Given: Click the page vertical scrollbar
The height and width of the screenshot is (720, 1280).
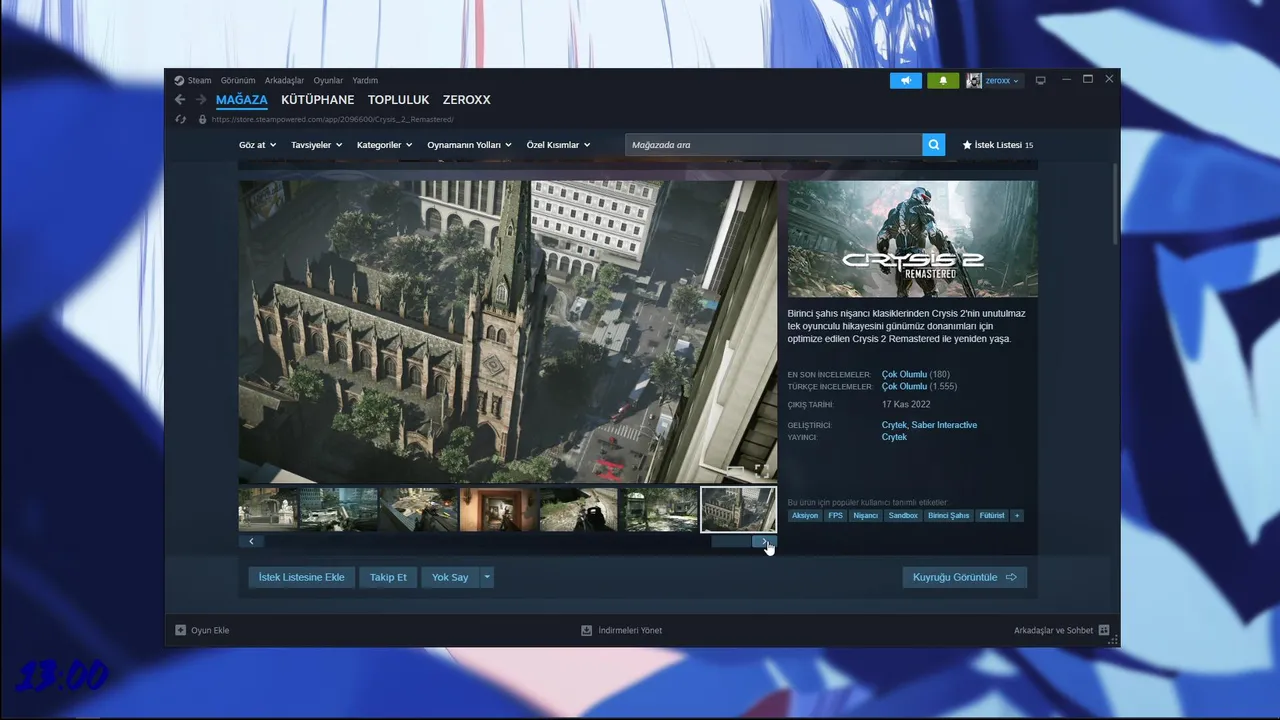Looking at the screenshot, I should click(x=1115, y=205).
